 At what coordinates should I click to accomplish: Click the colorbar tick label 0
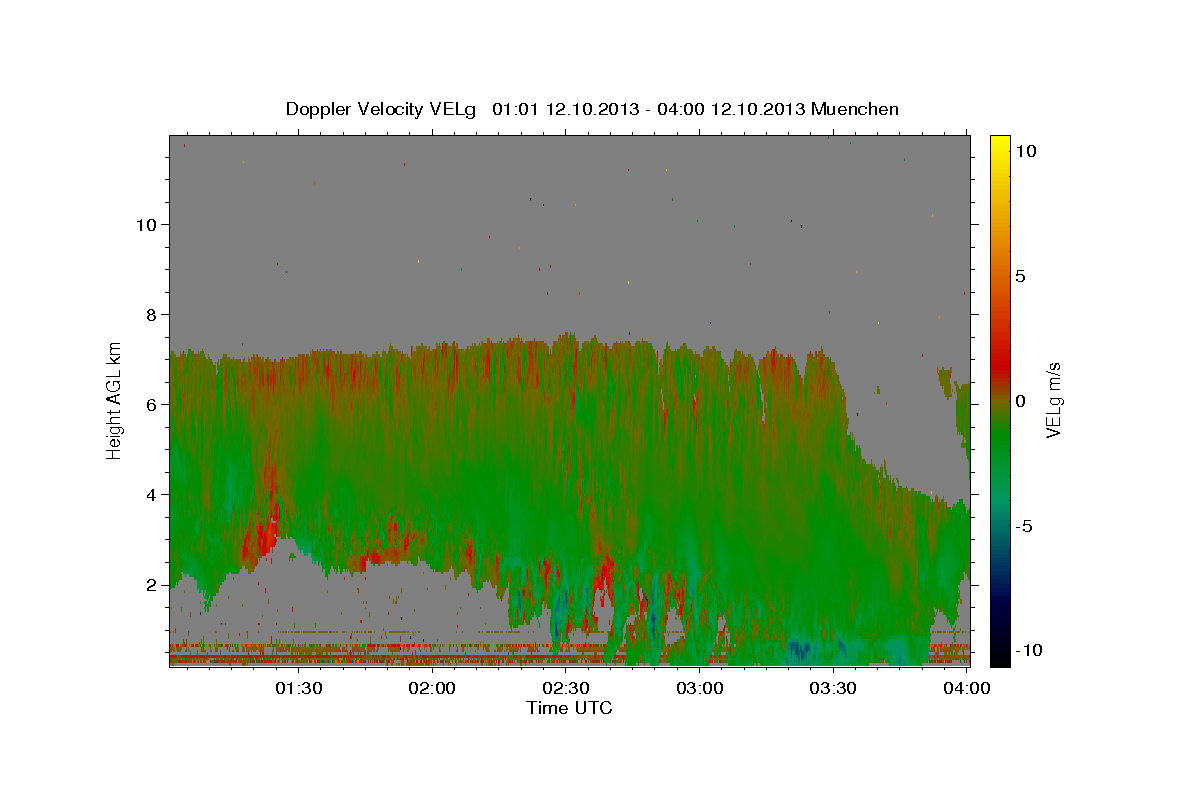pyautogui.click(x=1020, y=400)
